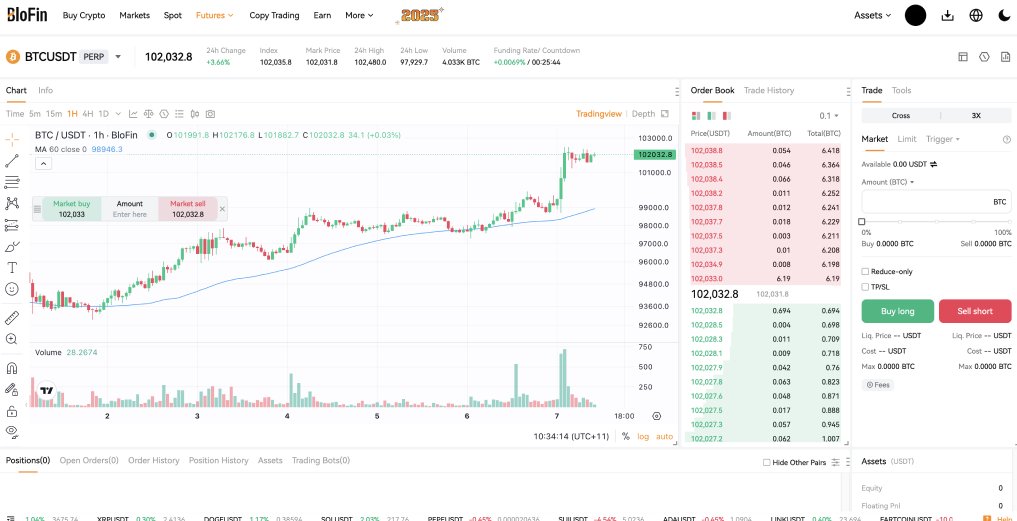This screenshot has width=1017, height=521.
Task: Open the chart settings list icon
Action: [180, 114]
